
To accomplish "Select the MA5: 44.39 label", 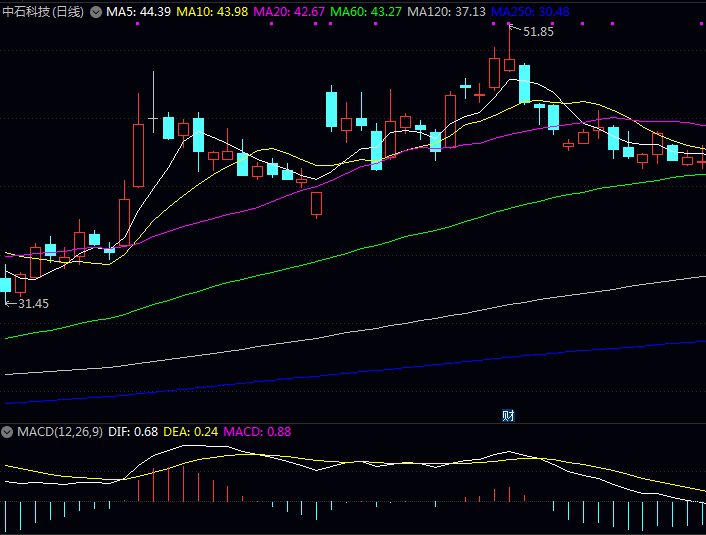I will pos(138,12).
